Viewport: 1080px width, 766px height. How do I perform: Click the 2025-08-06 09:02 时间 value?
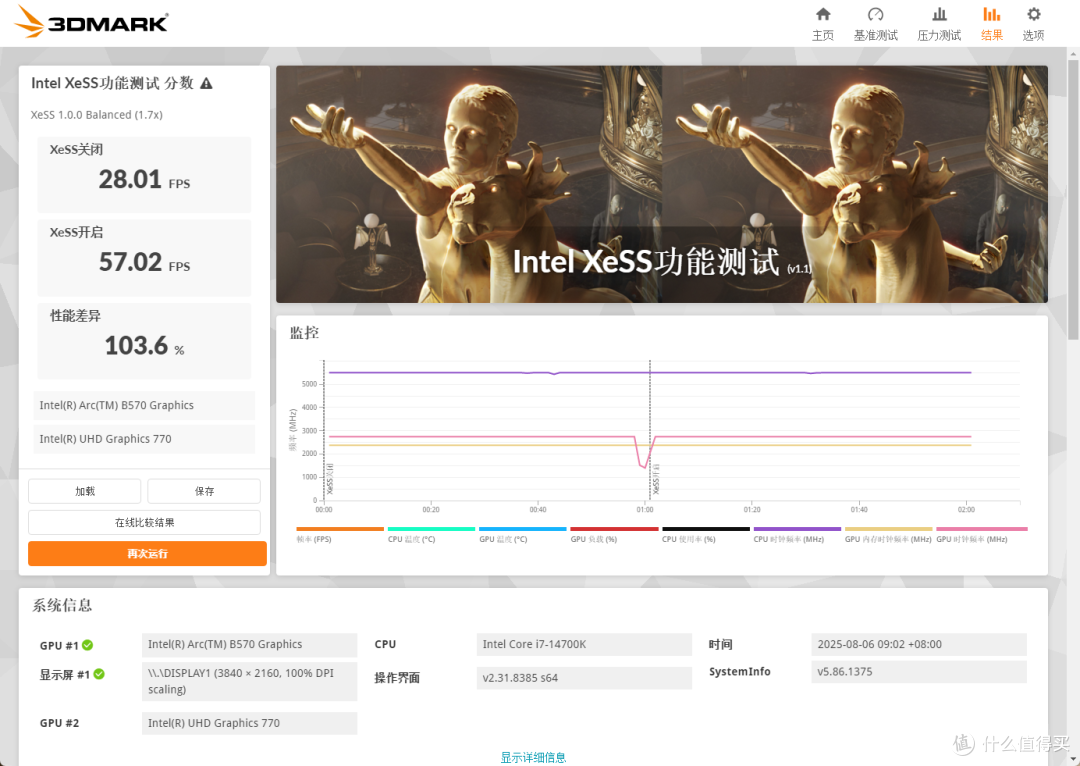click(919, 644)
